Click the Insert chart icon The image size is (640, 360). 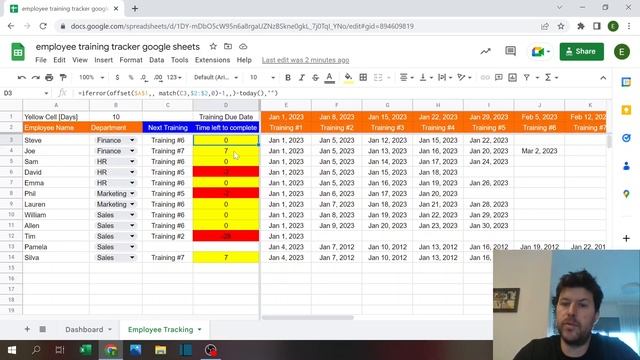[512, 78]
